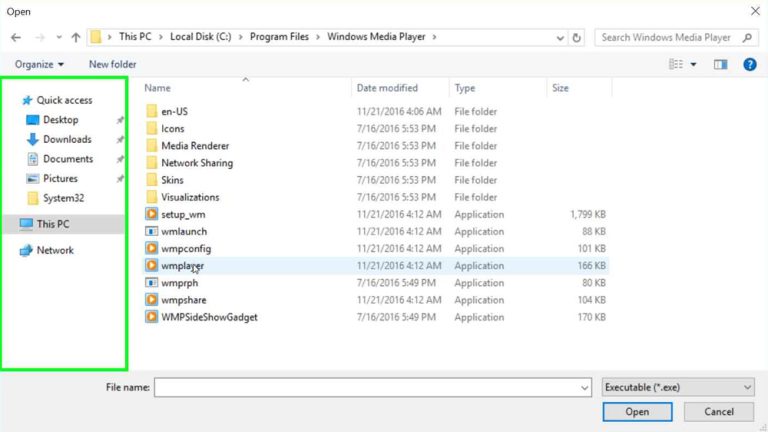Refresh the Windows Media Player folder
The image size is (768, 432).
(576, 38)
